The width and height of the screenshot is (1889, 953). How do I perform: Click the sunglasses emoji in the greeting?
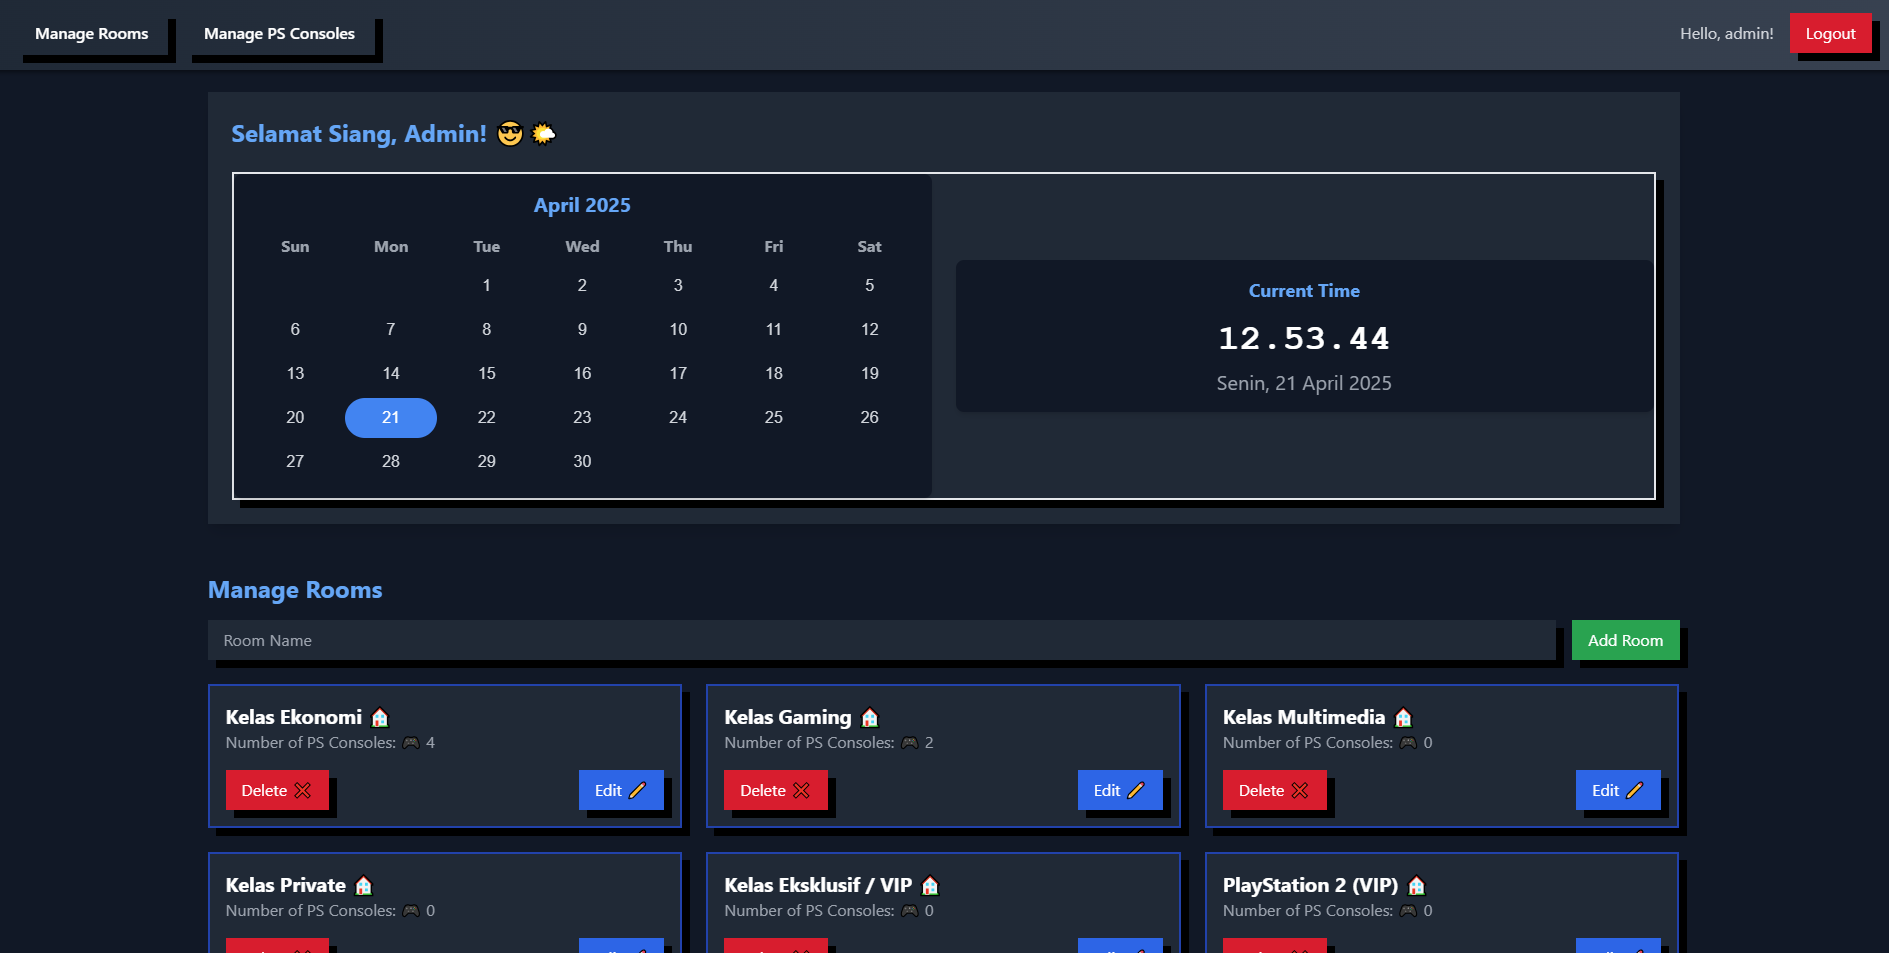tap(510, 134)
